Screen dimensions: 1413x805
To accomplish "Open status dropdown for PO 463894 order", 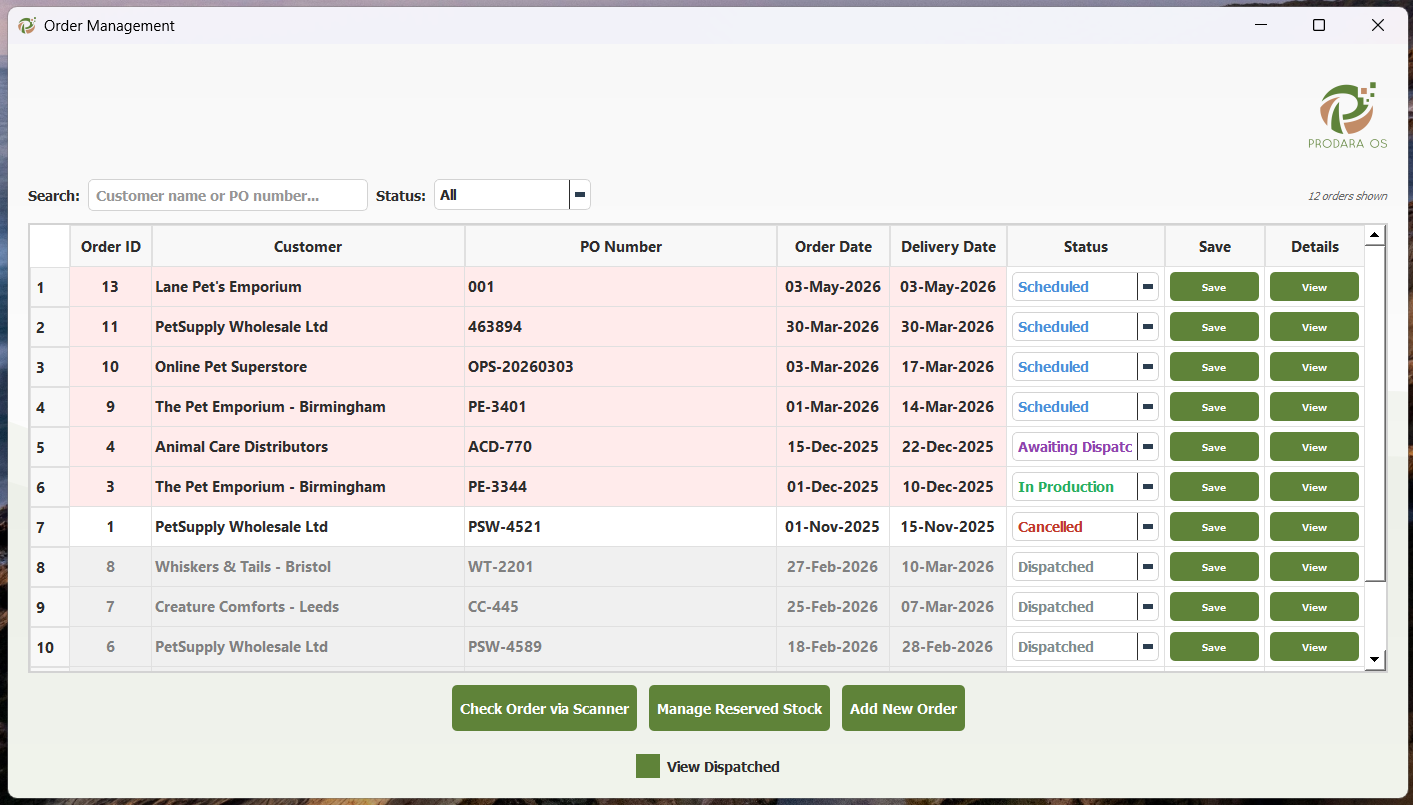I will click(1085, 327).
